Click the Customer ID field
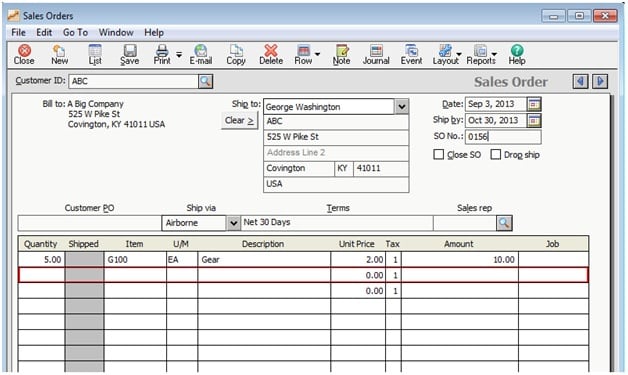Viewport: 628px width, 375px height. tap(134, 81)
